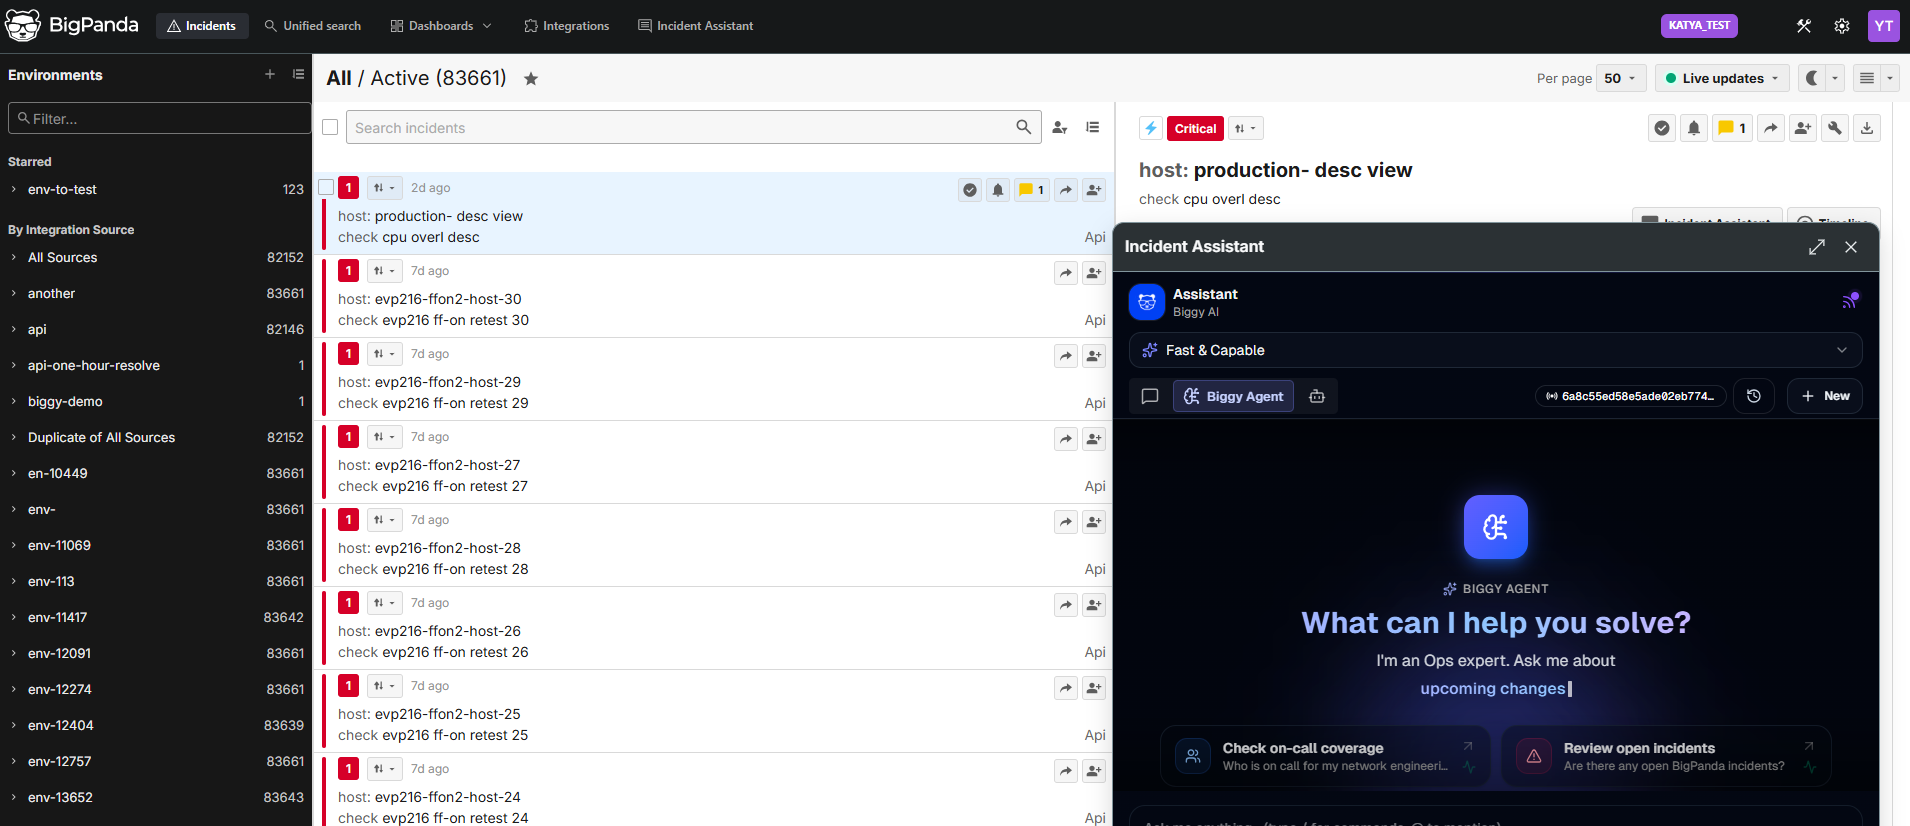
Task: Assign incident from the details pane toolbar
Action: click(1803, 128)
